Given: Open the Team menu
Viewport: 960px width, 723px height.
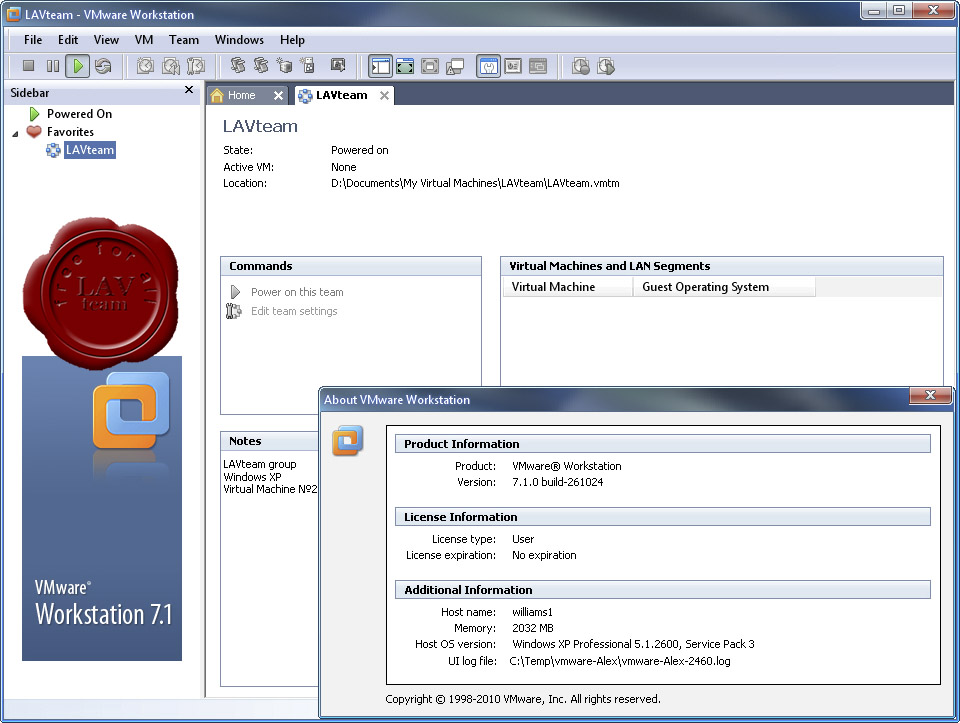Looking at the screenshot, I should click(184, 40).
